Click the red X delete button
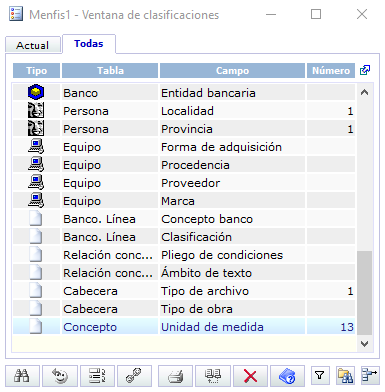 coord(250,376)
